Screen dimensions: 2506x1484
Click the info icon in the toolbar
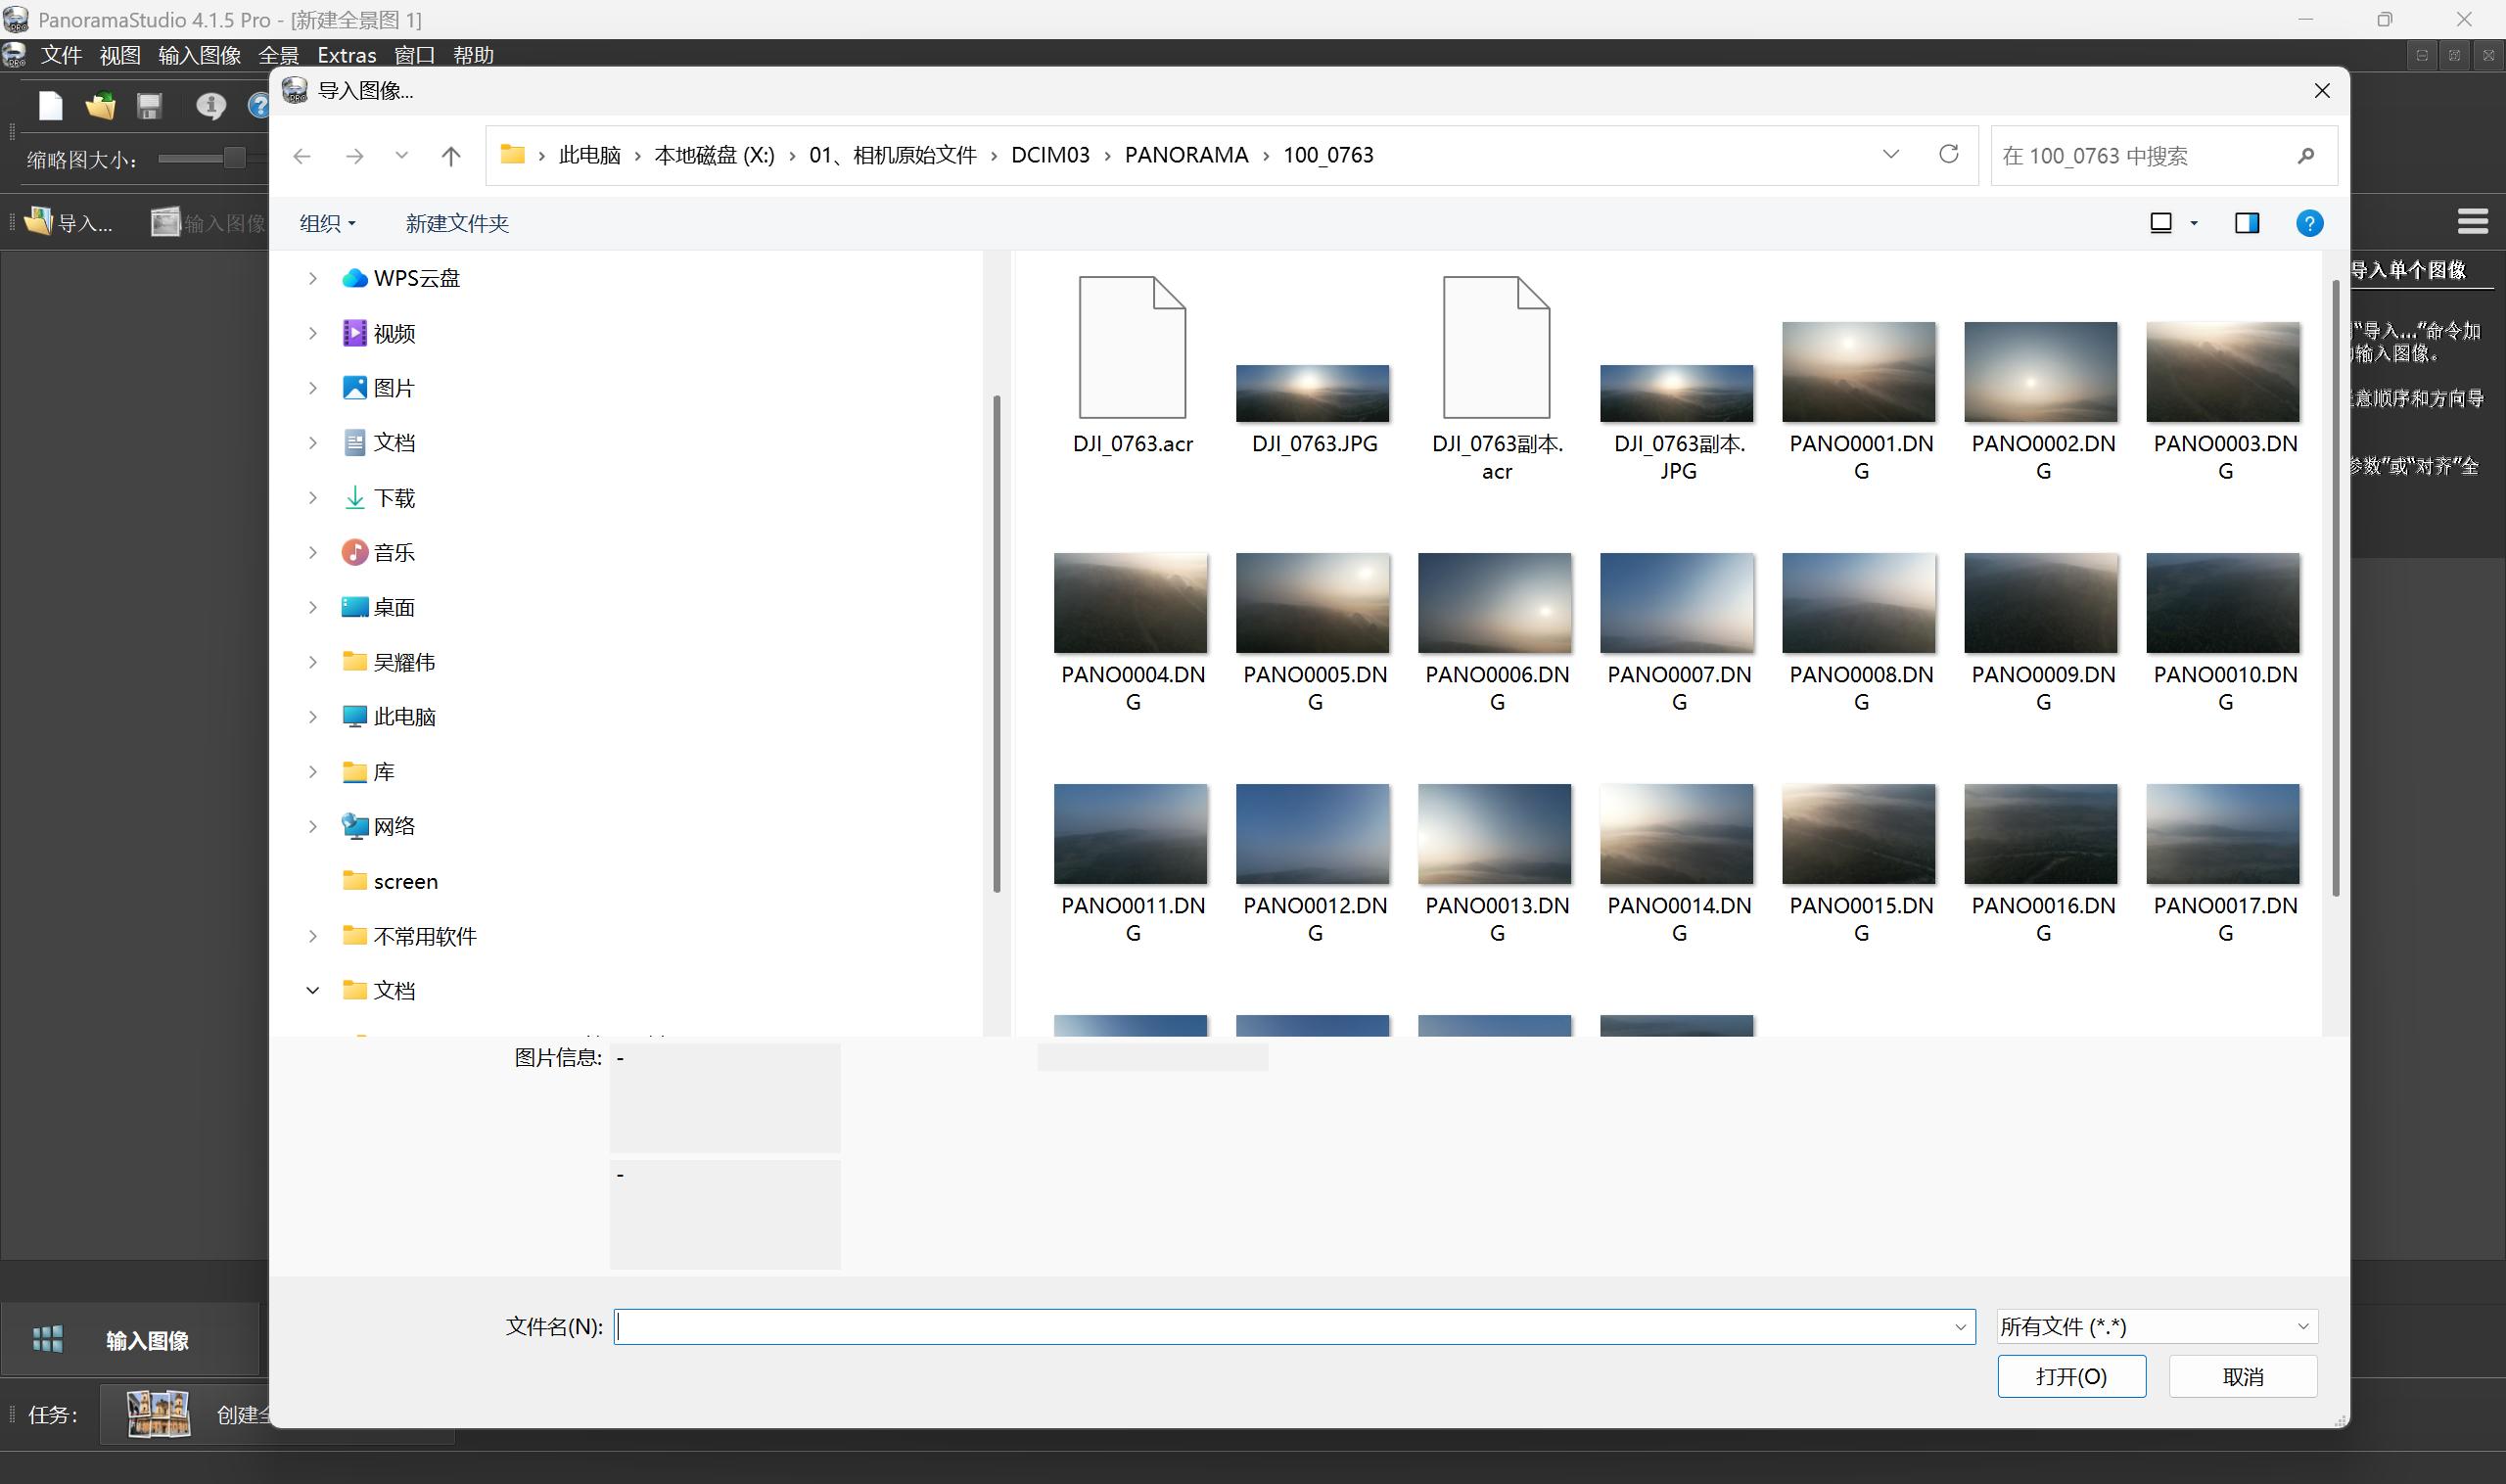point(210,106)
